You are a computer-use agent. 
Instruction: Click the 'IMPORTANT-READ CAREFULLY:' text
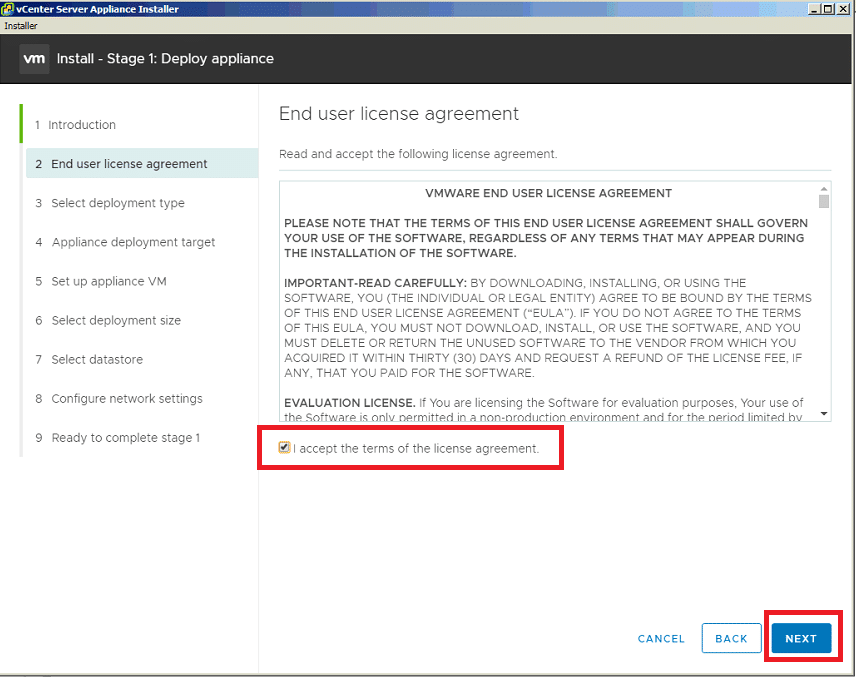pyautogui.click(x=376, y=283)
